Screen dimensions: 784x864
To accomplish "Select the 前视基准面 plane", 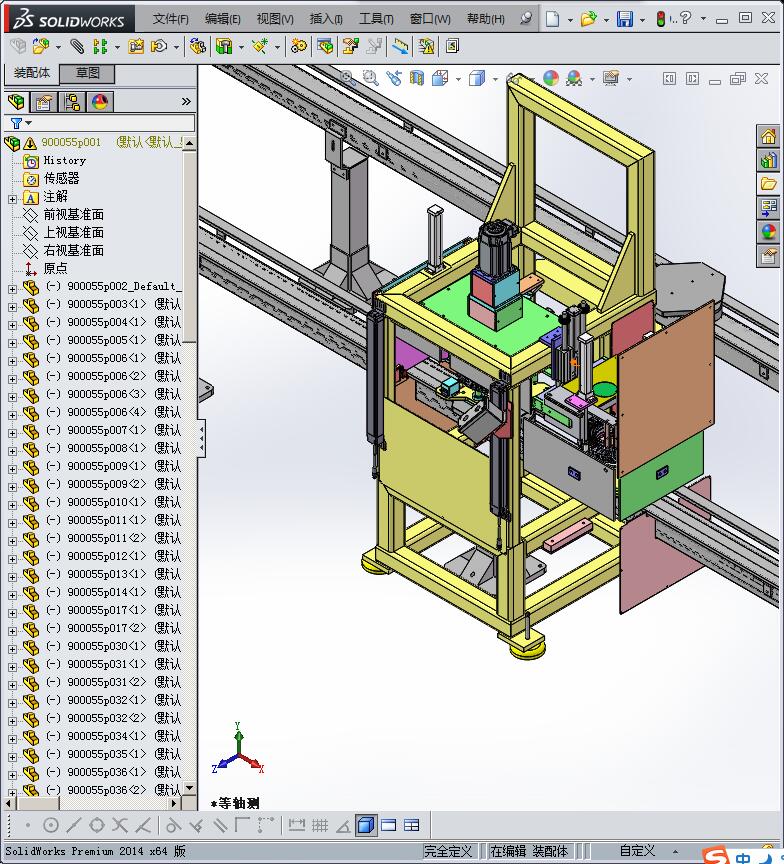I will [73, 214].
